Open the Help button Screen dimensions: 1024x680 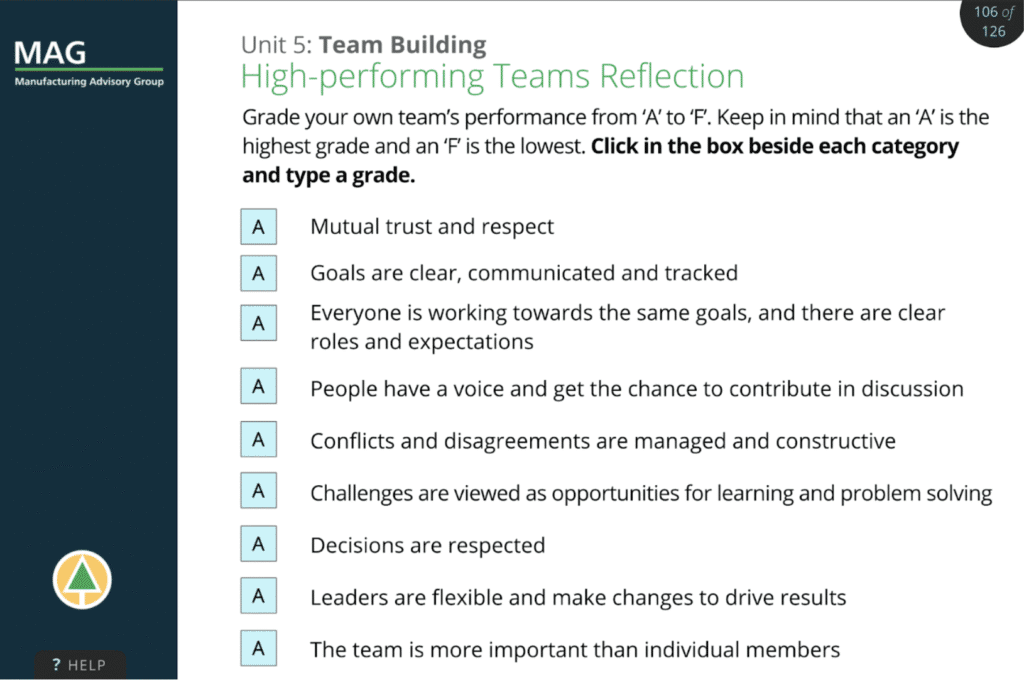(80, 664)
